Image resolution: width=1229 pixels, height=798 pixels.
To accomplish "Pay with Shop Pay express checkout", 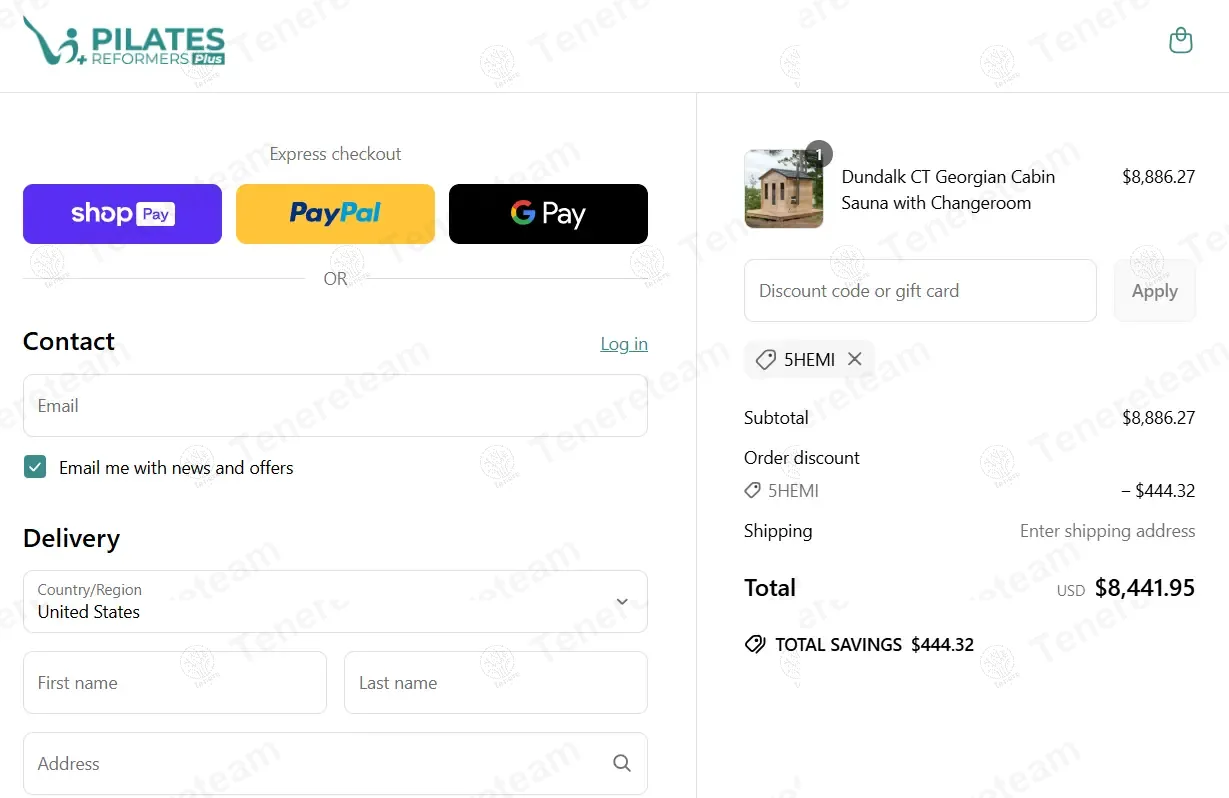I will tap(122, 214).
